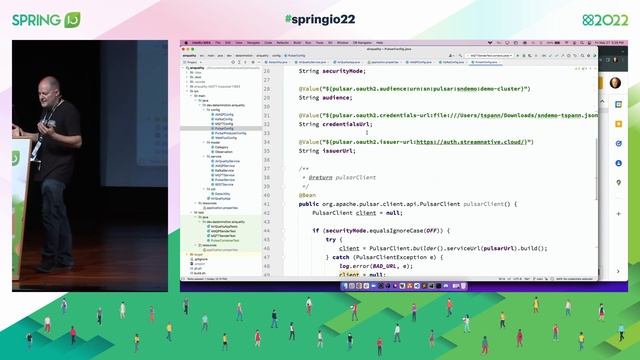Screen dimensions: 640x360
Task: Switch to the application.properties editor tab
Action: pyautogui.click(x=384, y=62)
